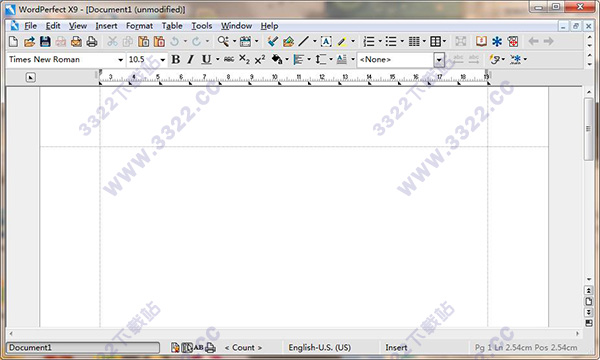Click the font color paint bucket icon

click(x=277, y=59)
